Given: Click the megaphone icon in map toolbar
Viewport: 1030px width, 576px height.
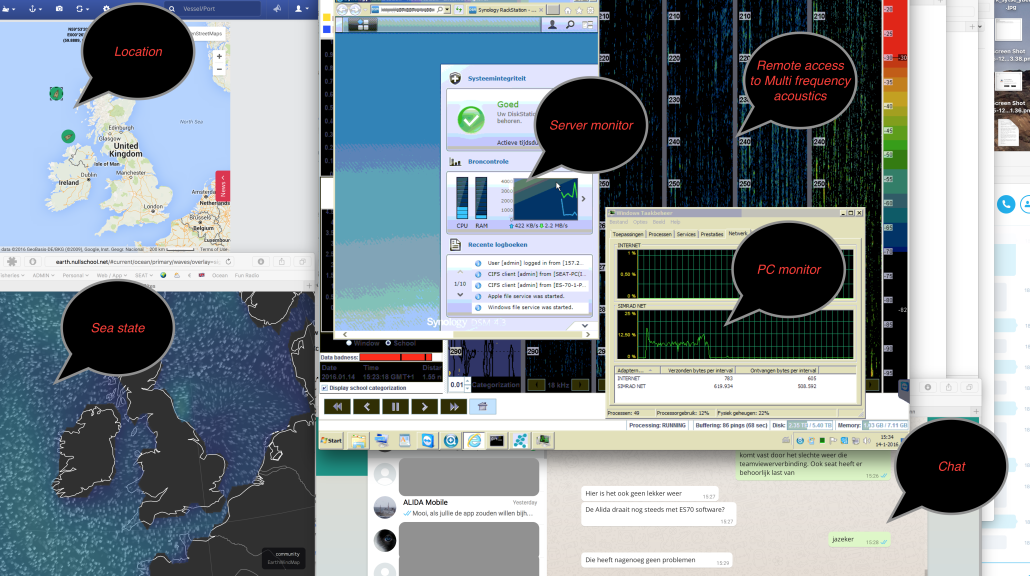Looking at the screenshot, I should 277,9.
